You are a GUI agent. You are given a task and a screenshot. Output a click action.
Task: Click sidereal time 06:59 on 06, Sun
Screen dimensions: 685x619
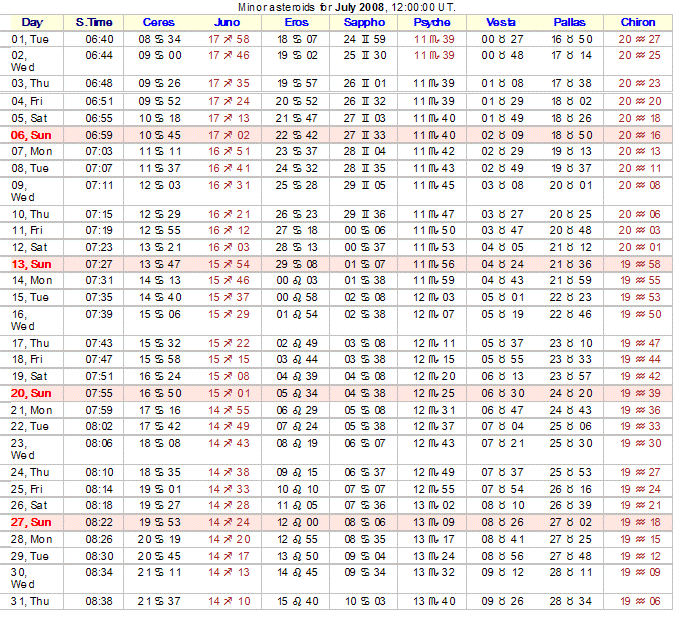(x=99, y=135)
